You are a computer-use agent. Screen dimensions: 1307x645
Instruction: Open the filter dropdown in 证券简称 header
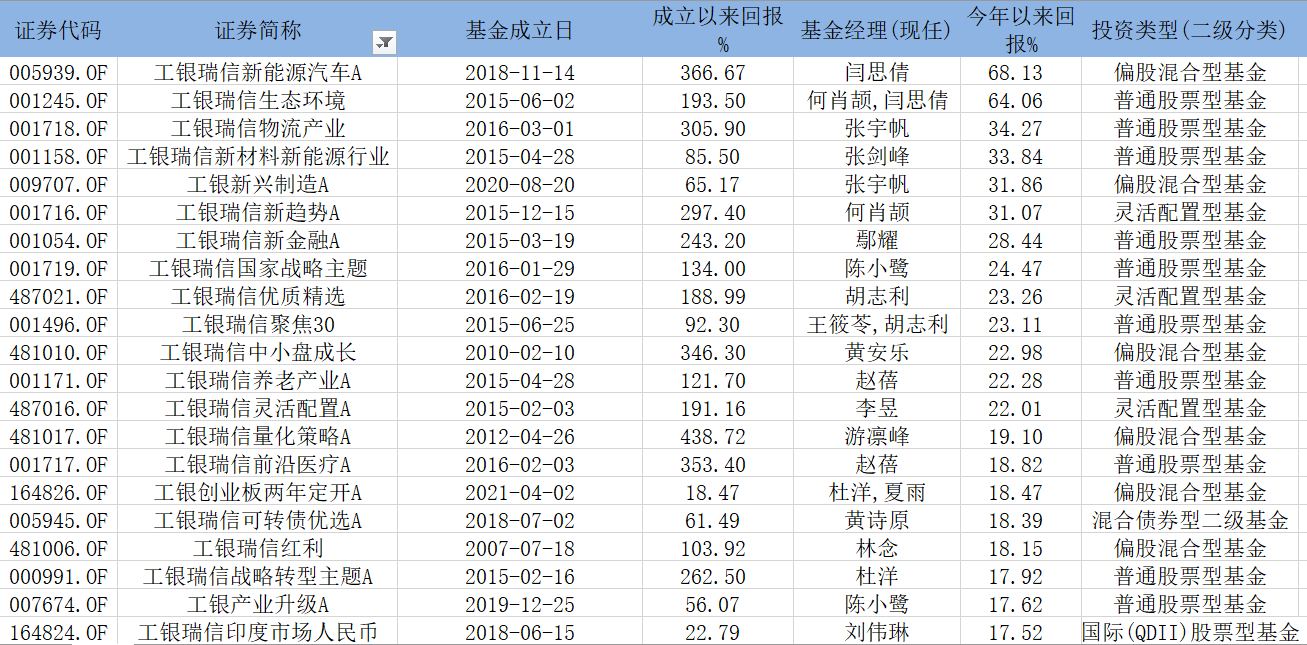(x=384, y=42)
